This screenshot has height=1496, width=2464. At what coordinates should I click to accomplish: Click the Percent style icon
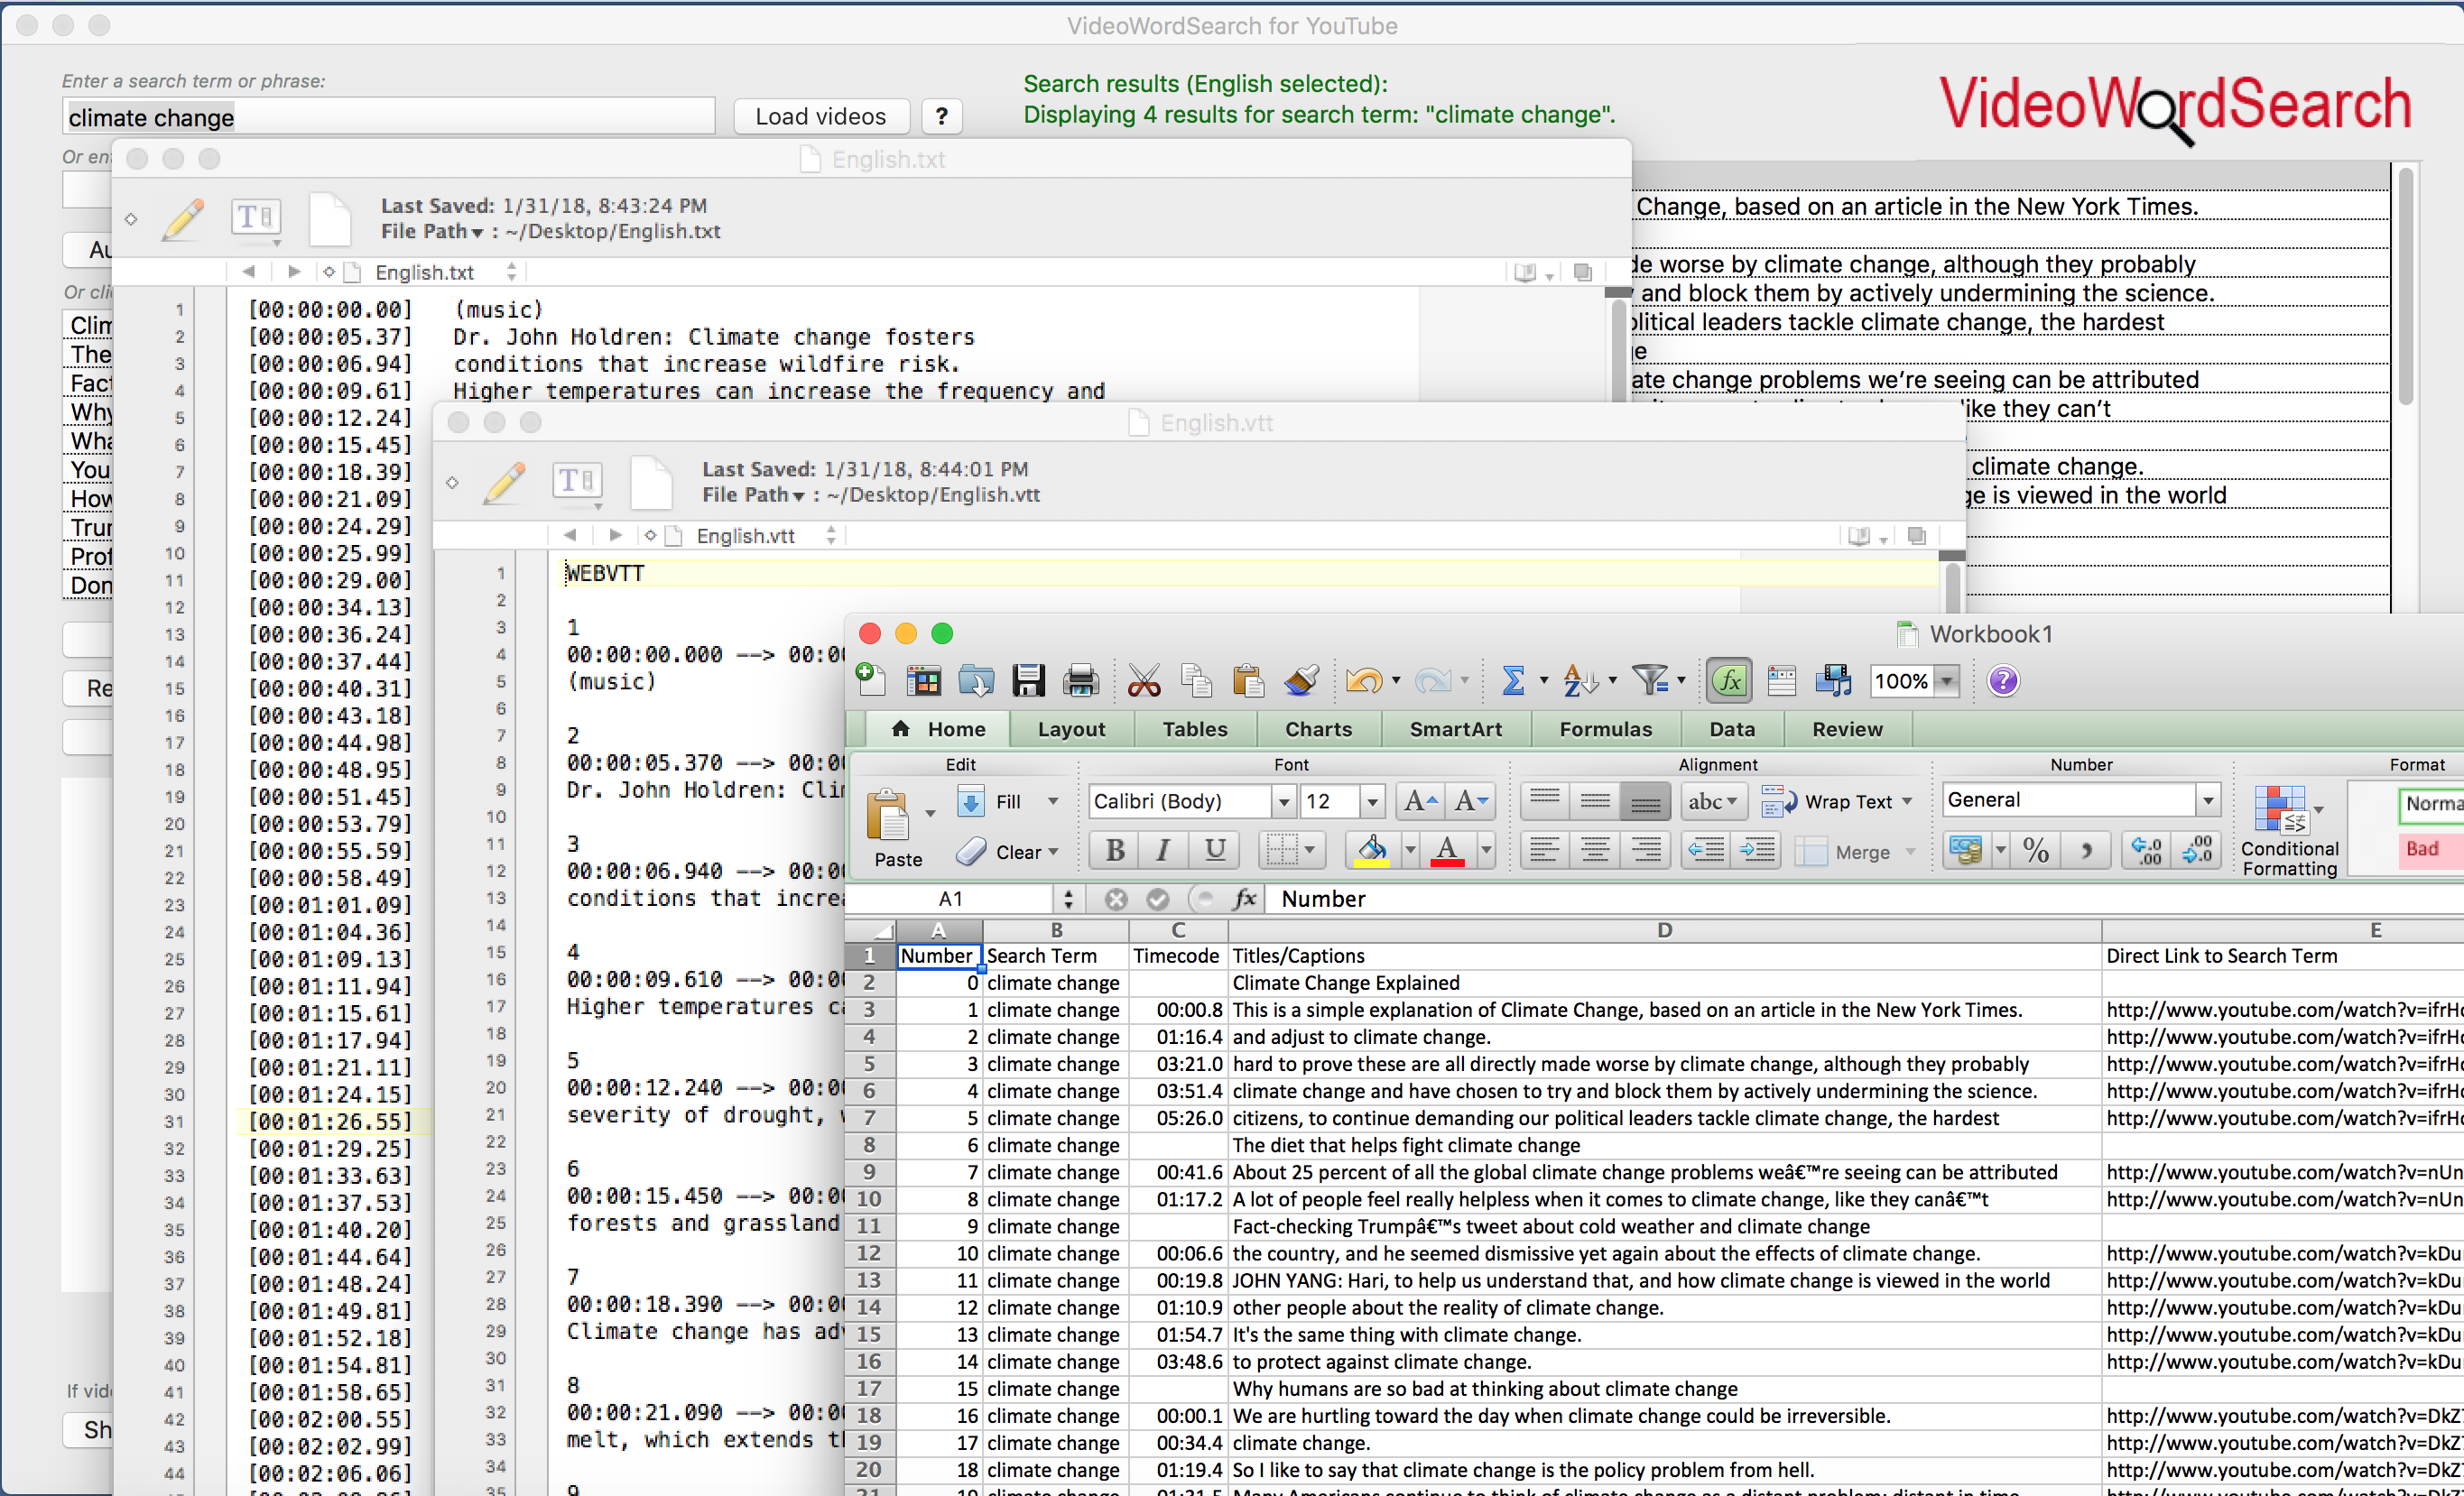click(x=2036, y=851)
